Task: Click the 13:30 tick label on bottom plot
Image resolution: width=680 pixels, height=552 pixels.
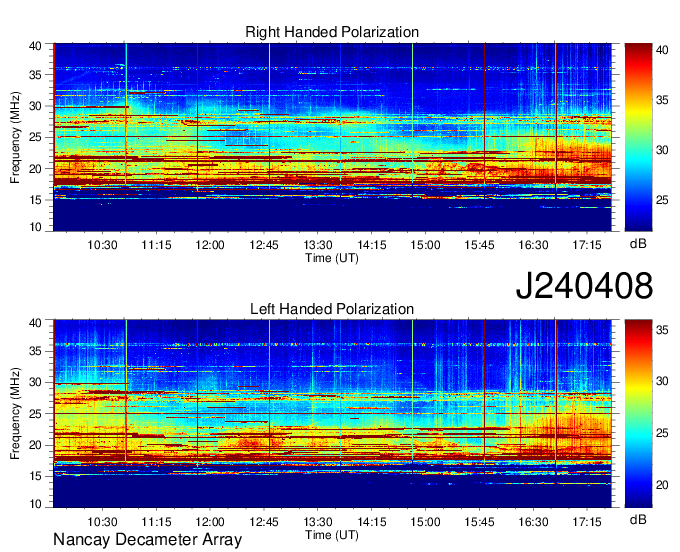Action: pos(318,522)
